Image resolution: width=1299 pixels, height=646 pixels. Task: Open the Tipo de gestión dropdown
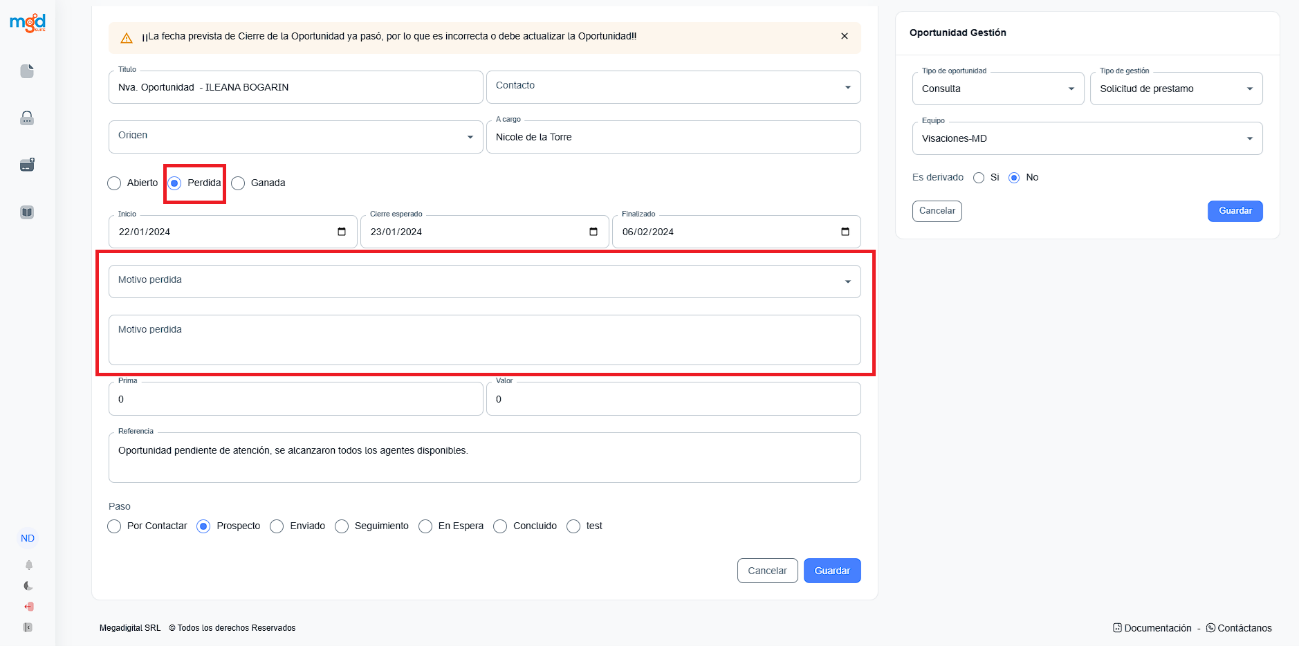1249,89
